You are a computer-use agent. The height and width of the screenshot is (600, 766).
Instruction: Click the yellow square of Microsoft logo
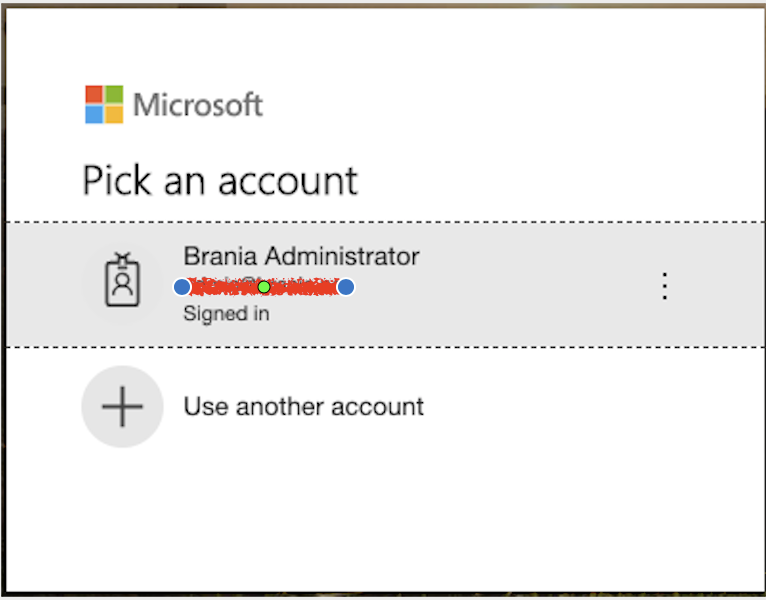coord(114,114)
